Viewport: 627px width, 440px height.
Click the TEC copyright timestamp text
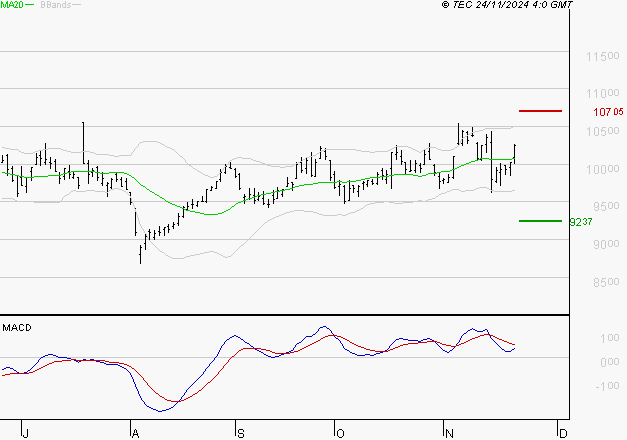click(507, 5)
